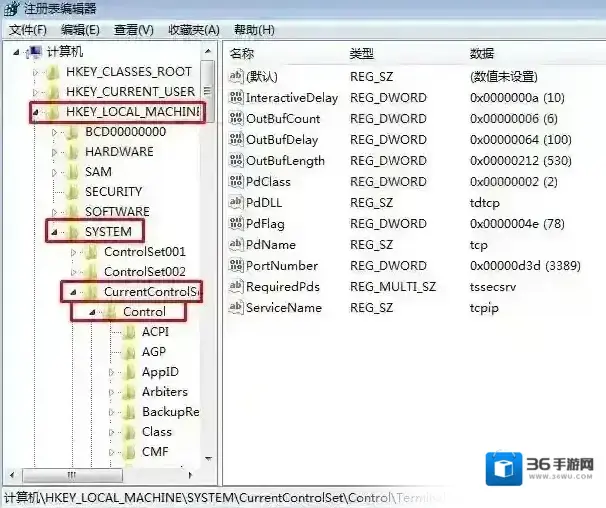Click the DWORD icon beside PdFlag
Viewport: 606px width, 508px height.
[236, 223]
